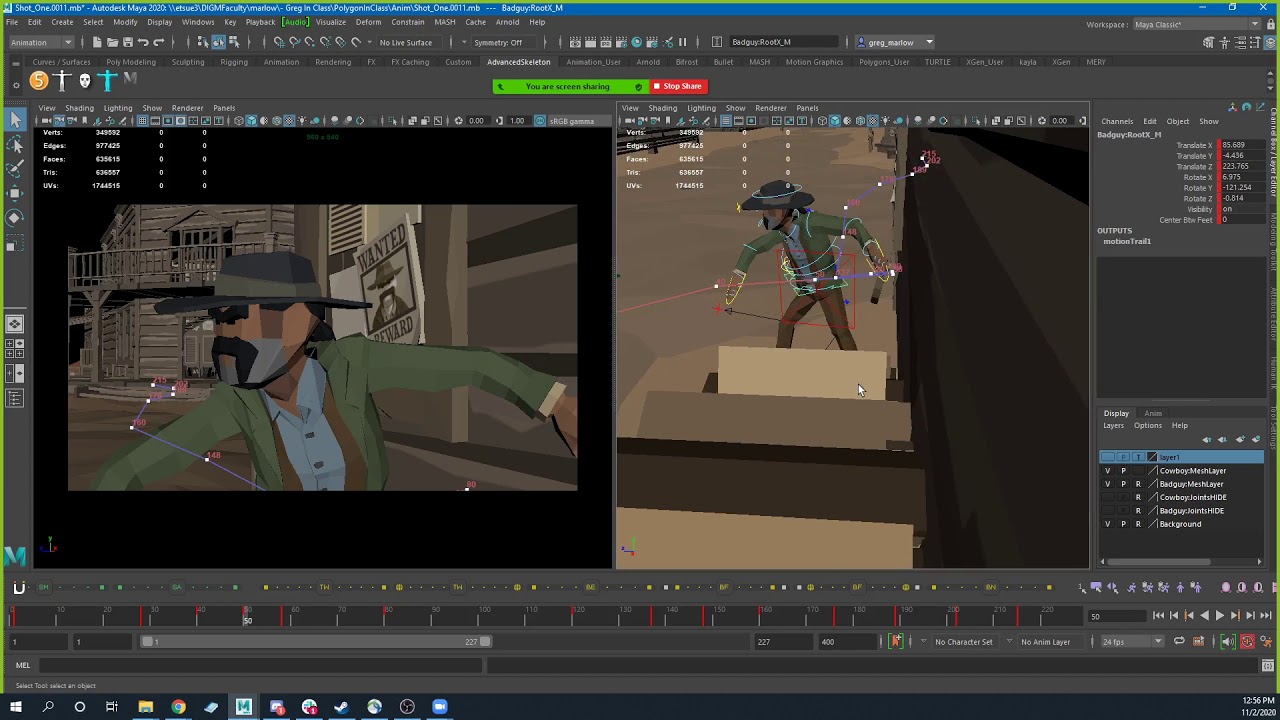Click the Stop Share button
Image resolution: width=1280 pixels, height=720 pixels.
(678, 86)
